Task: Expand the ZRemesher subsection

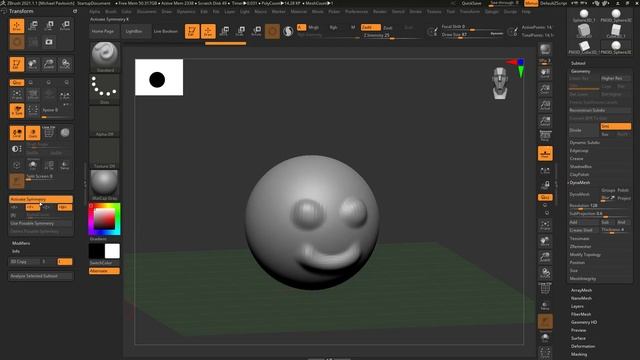Action: [580, 247]
